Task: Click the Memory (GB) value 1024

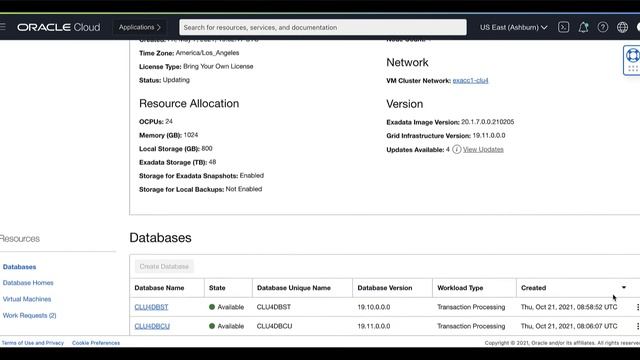Action: [191, 135]
